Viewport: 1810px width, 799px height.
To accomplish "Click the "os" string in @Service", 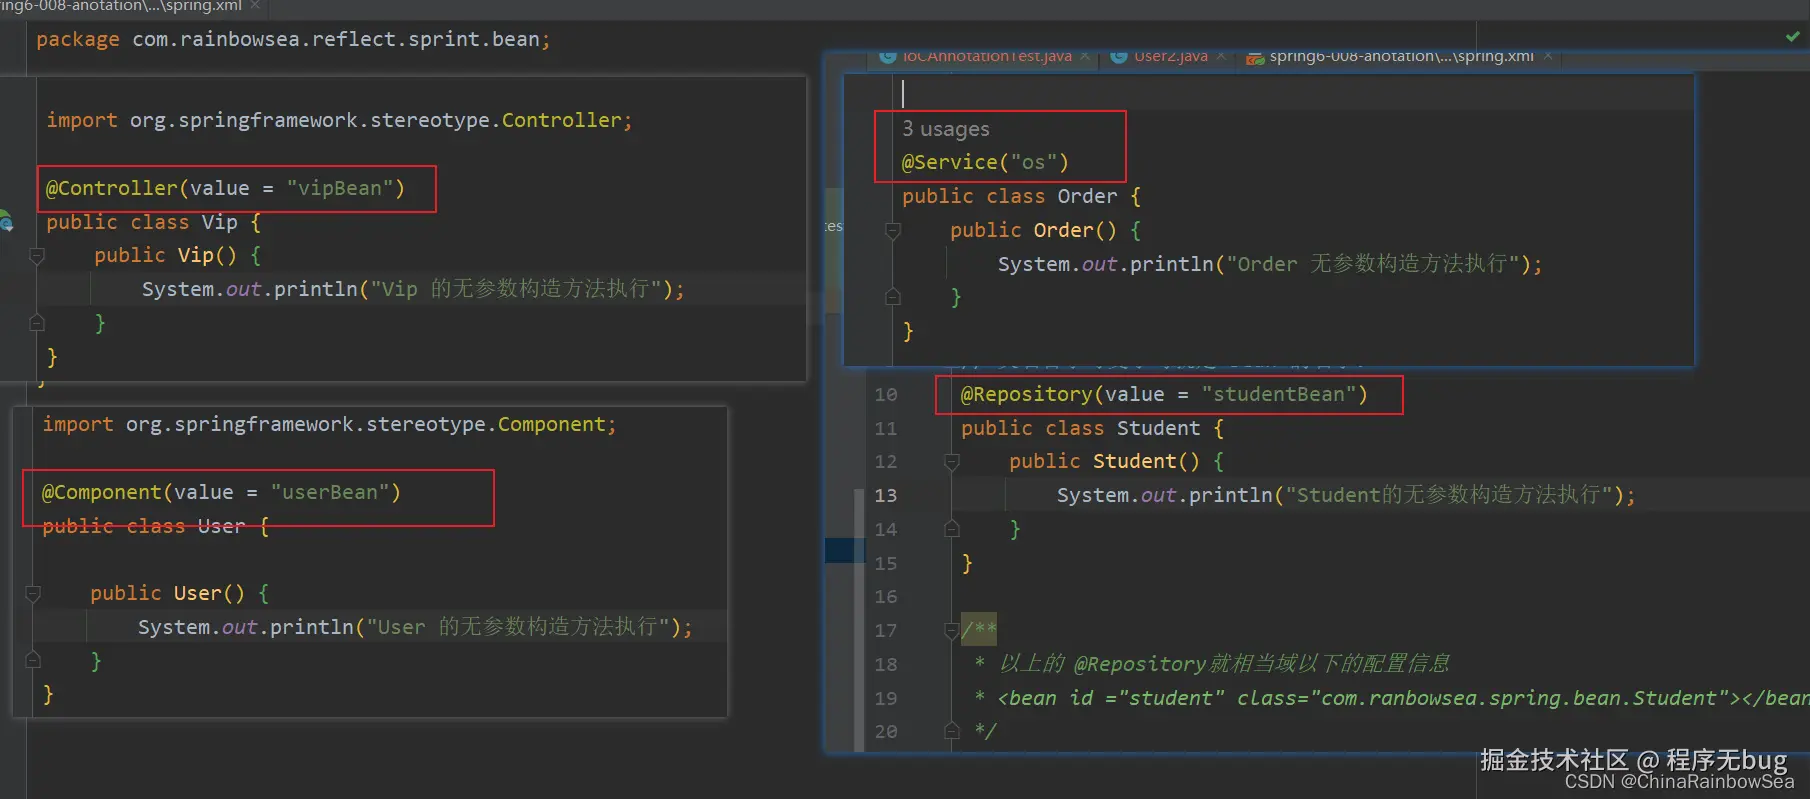I will [1033, 162].
